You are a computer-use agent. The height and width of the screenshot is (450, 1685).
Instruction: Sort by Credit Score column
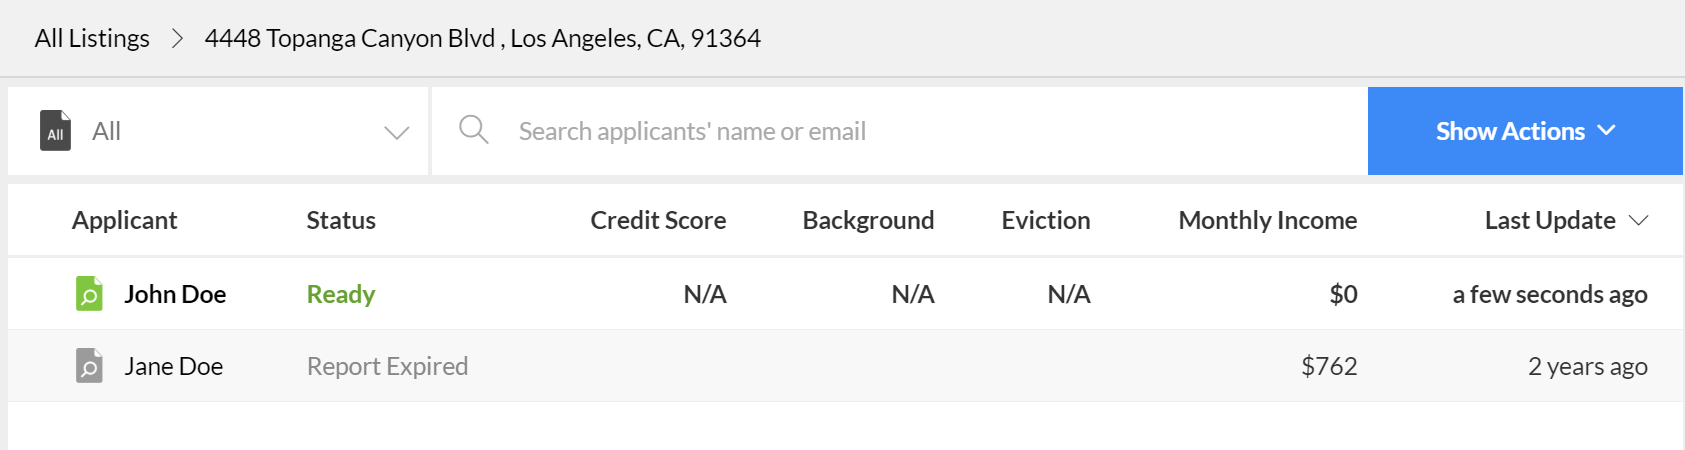pyautogui.click(x=658, y=220)
